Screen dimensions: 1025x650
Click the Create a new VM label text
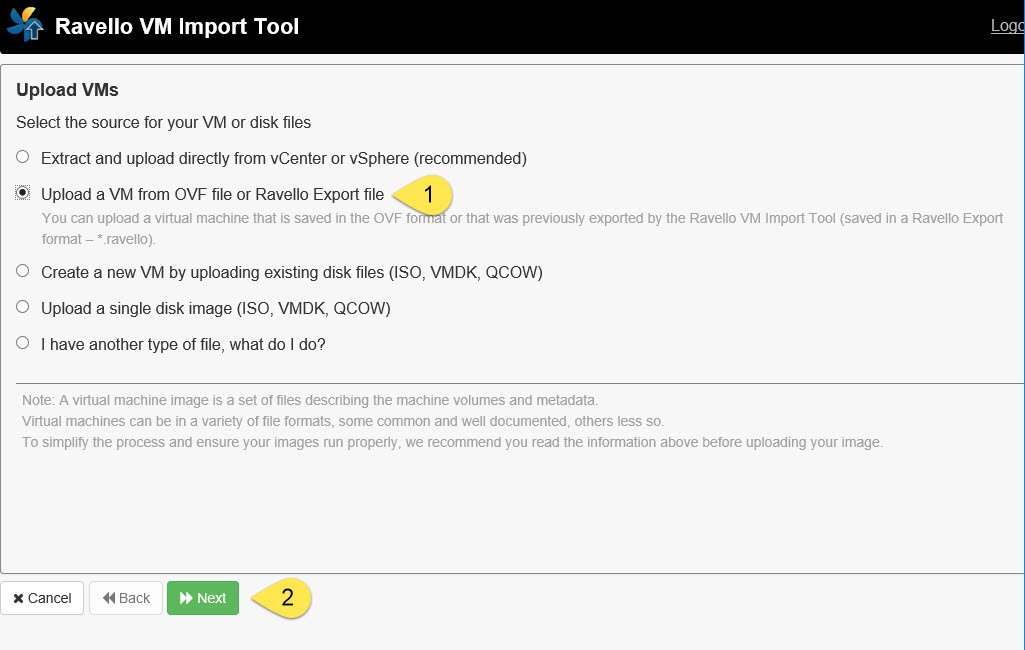pyautogui.click(x=291, y=272)
